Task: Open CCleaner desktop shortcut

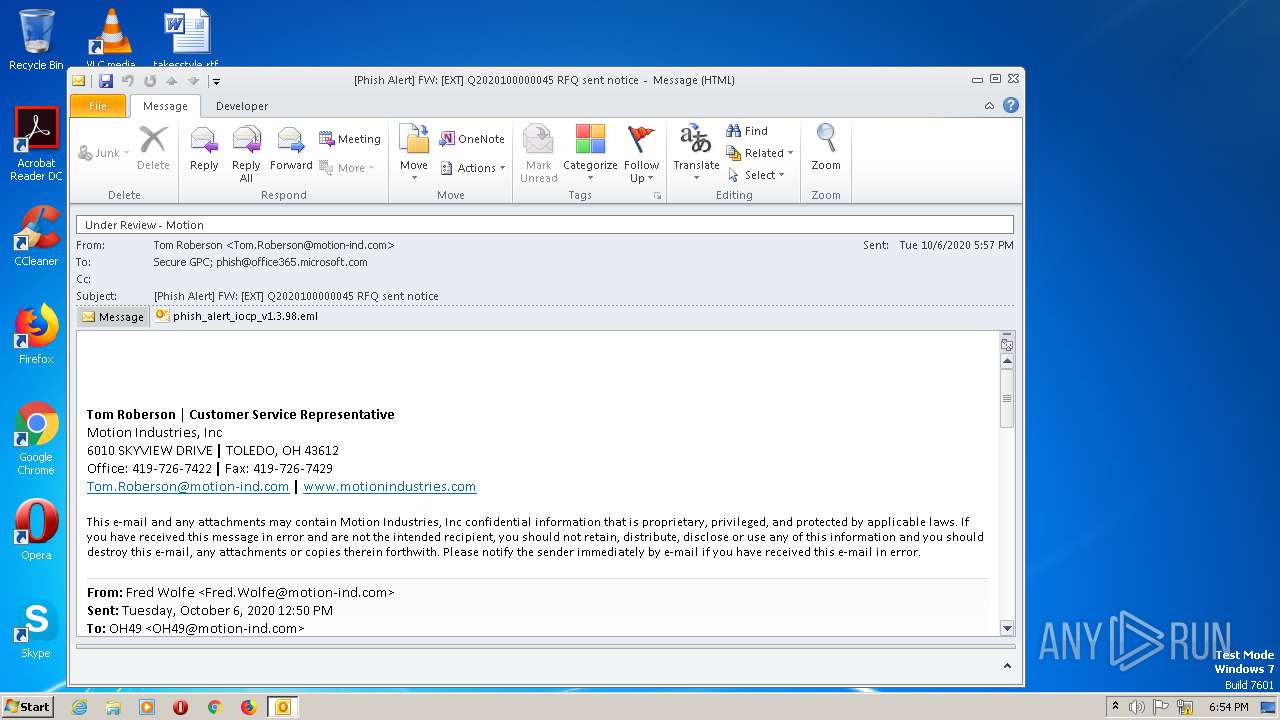Action: (x=36, y=237)
